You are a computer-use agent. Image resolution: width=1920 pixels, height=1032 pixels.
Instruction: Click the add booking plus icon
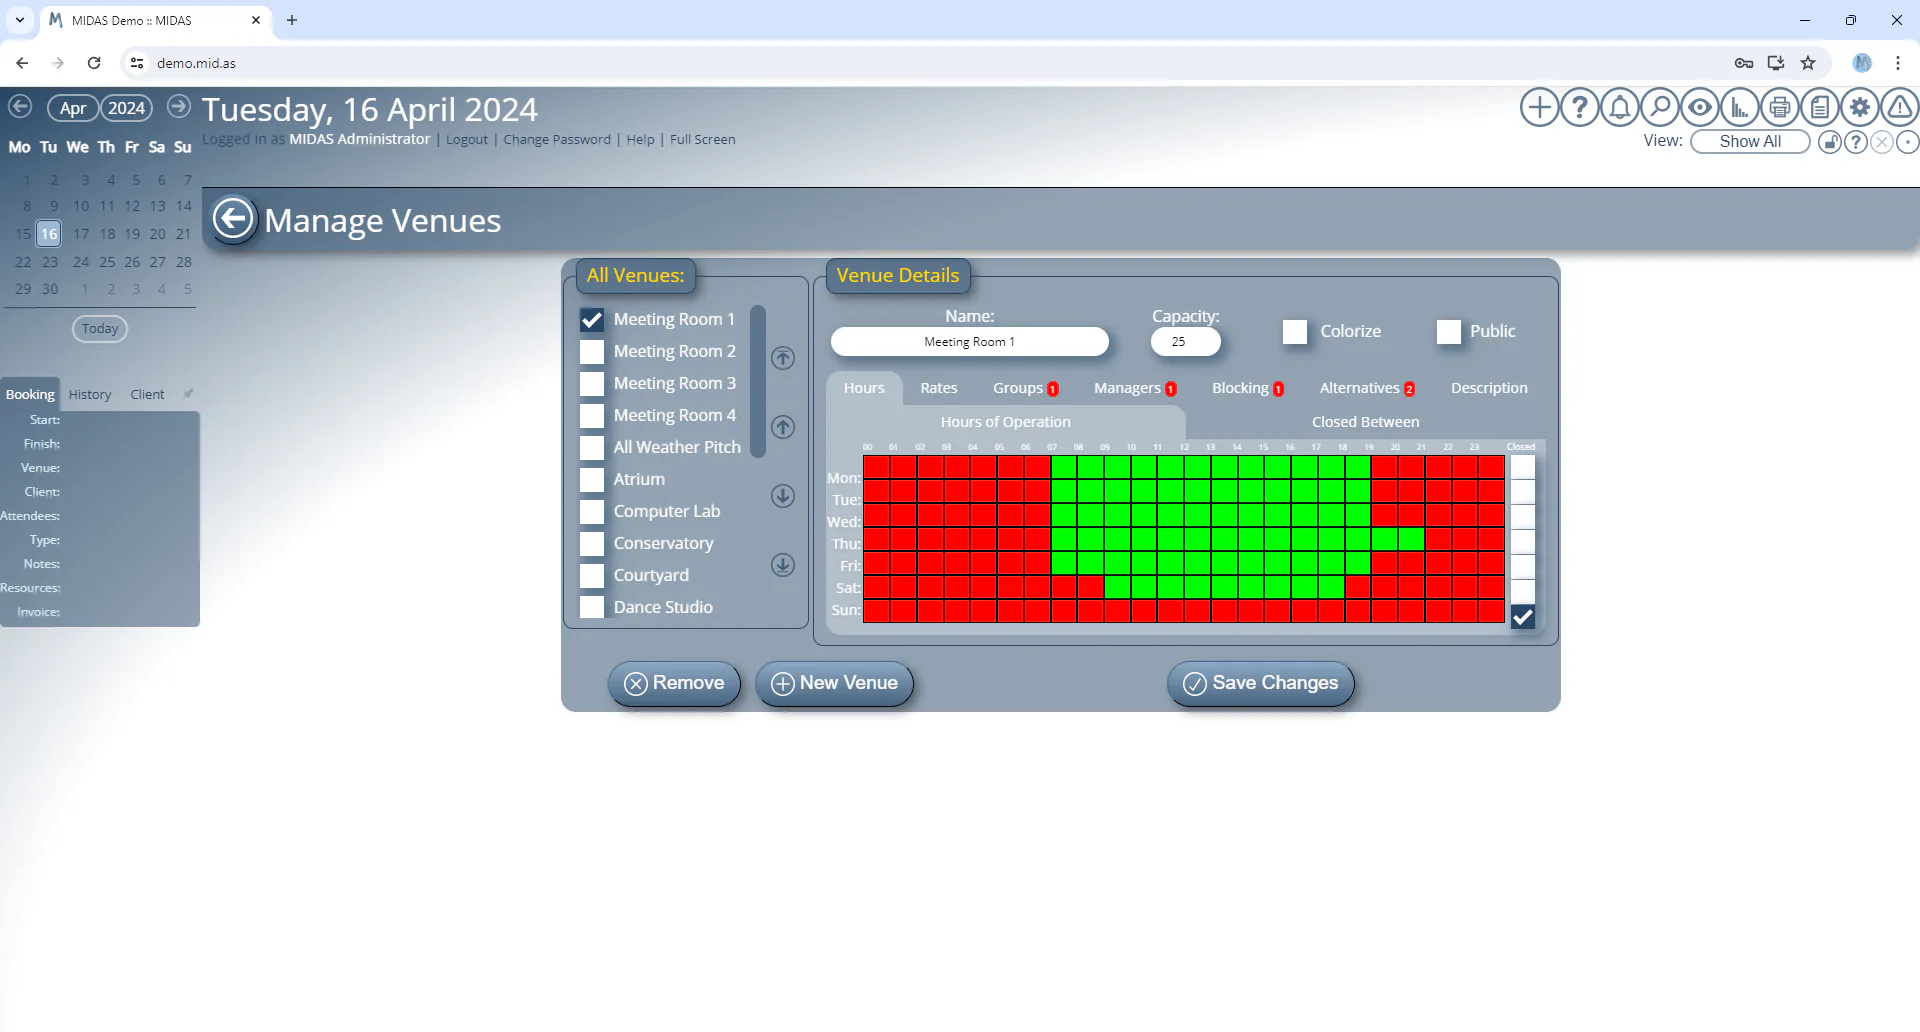pos(1540,107)
